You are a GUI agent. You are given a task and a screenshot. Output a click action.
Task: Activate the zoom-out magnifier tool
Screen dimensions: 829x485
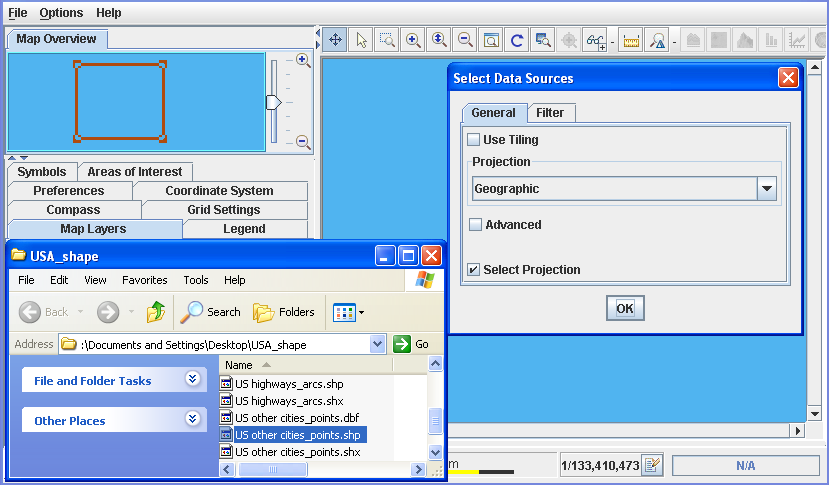click(465, 40)
